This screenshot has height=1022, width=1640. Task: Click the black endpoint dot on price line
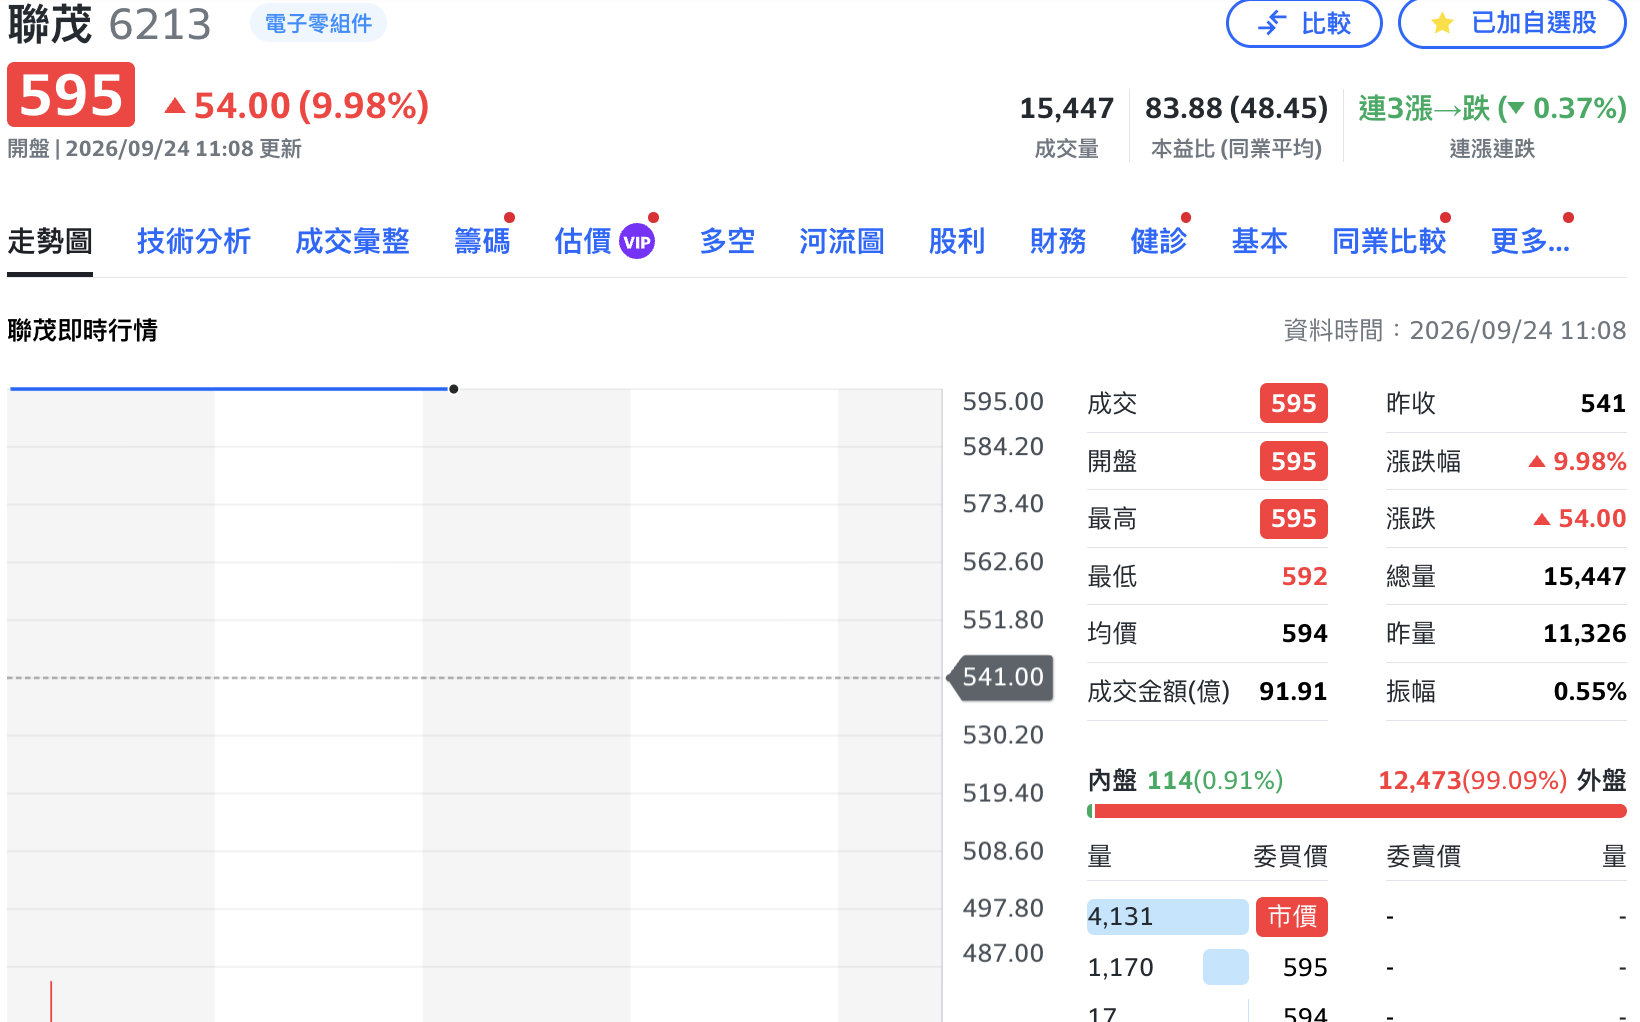(x=454, y=389)
